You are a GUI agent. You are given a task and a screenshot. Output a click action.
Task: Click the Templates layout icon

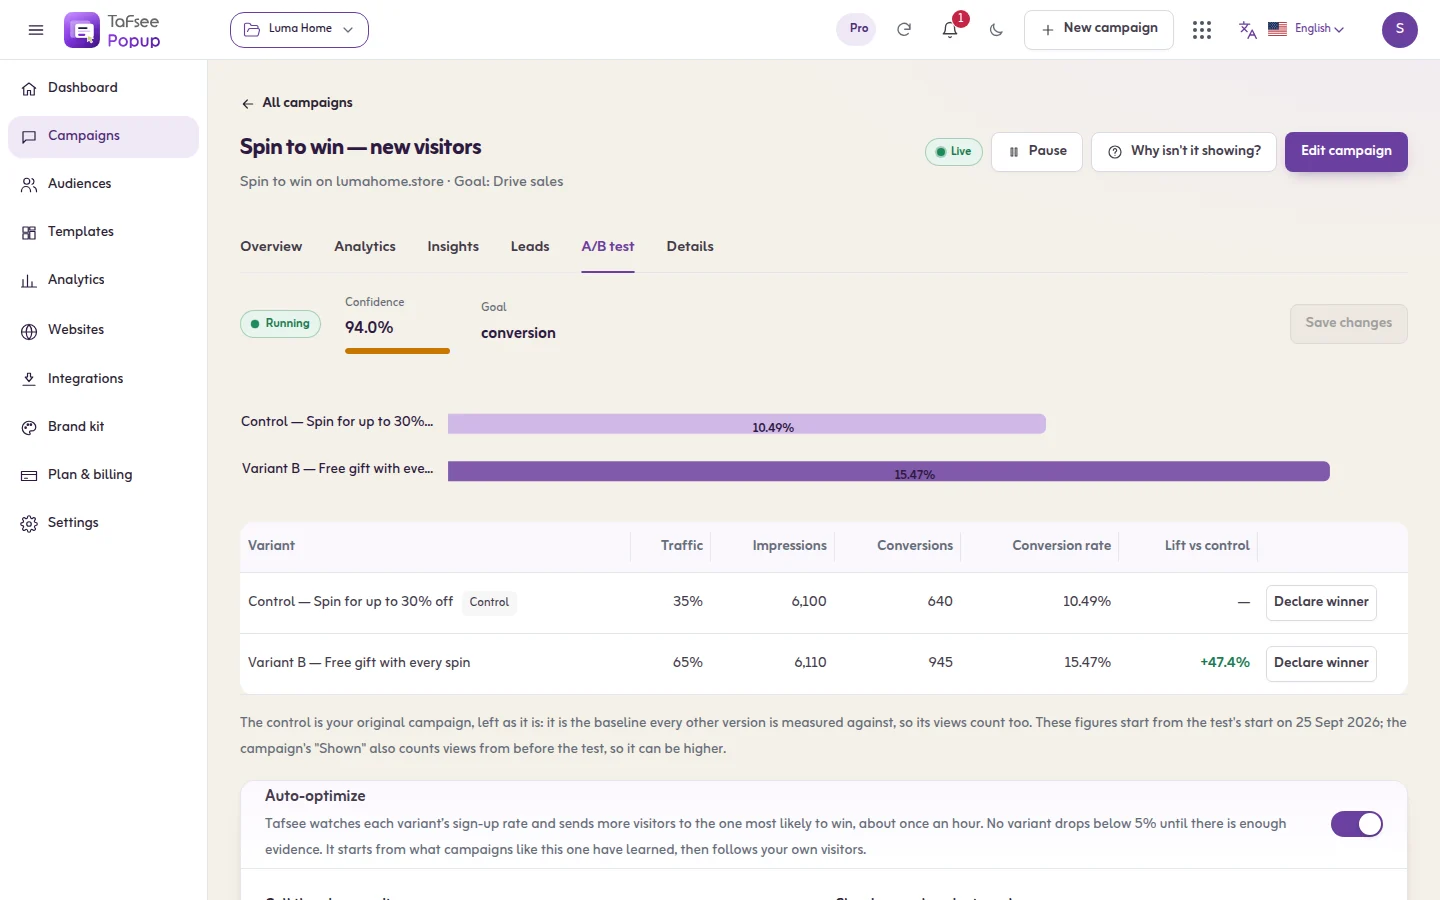(x=29, y=233)
